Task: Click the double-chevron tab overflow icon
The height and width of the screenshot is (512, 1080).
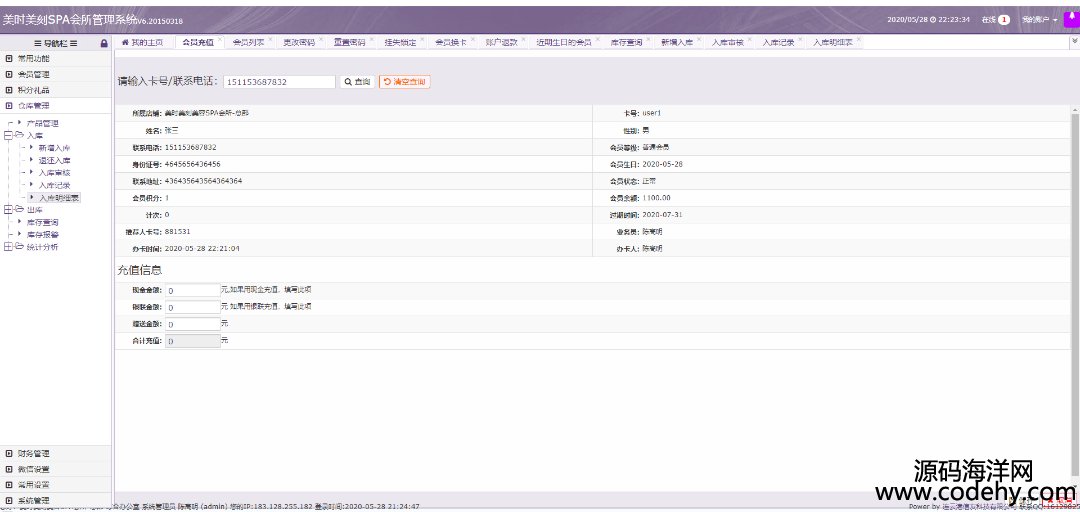Action: [1074, 43]
